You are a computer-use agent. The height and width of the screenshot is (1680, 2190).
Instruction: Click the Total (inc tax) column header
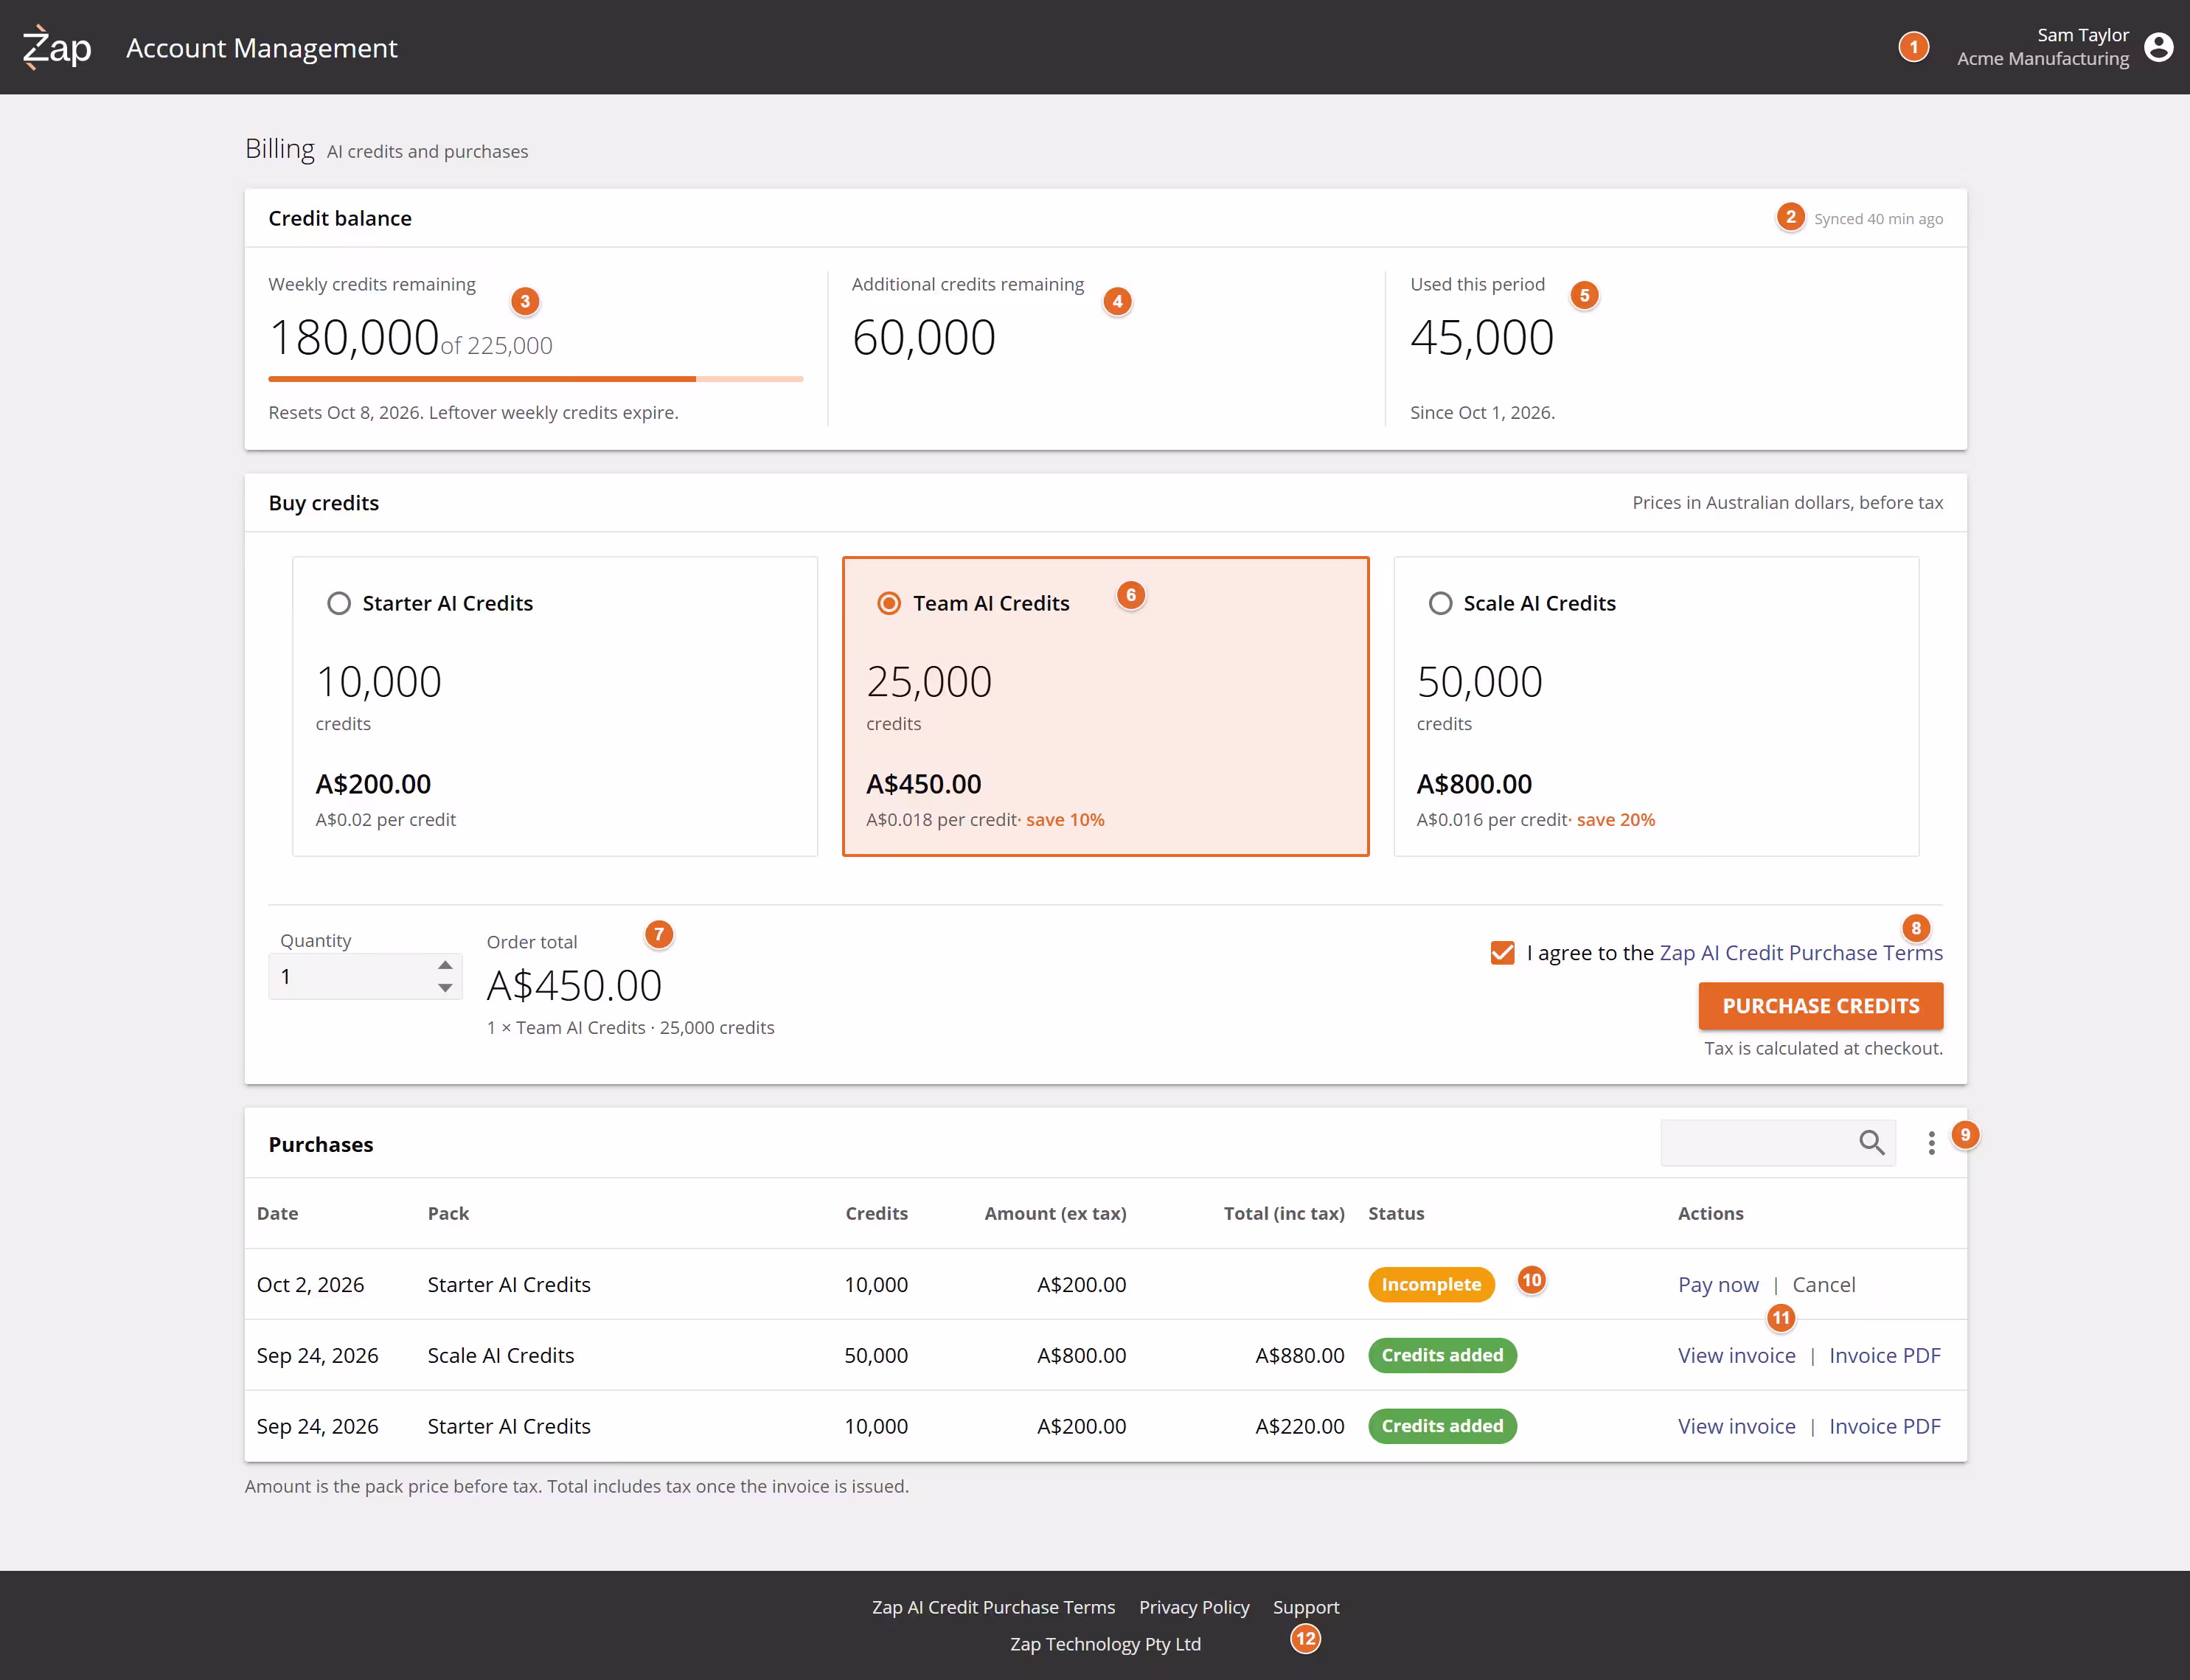click(1284, 1213)
